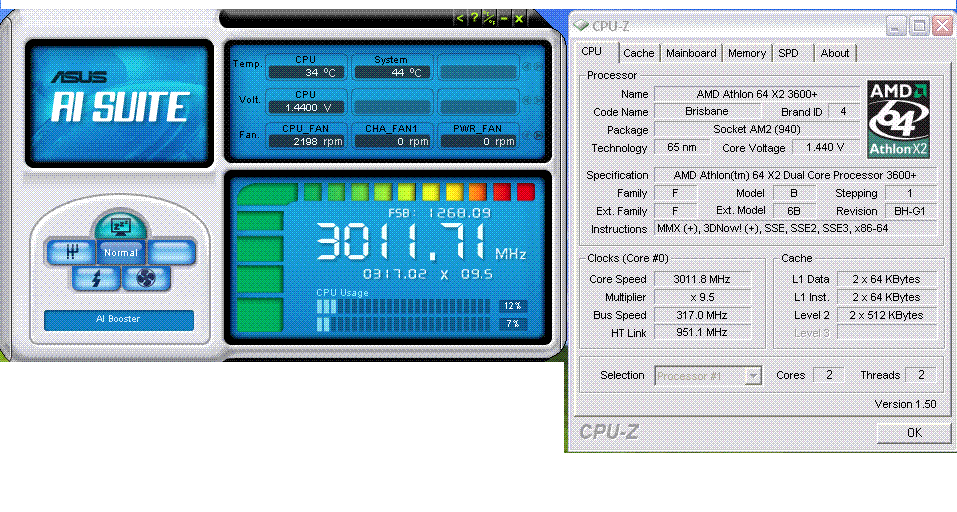Image resolution: width=957 pixels, height=512 pixels.
Task: Open AI Suite help question mark icon
Action: click(x=474, y=18)
